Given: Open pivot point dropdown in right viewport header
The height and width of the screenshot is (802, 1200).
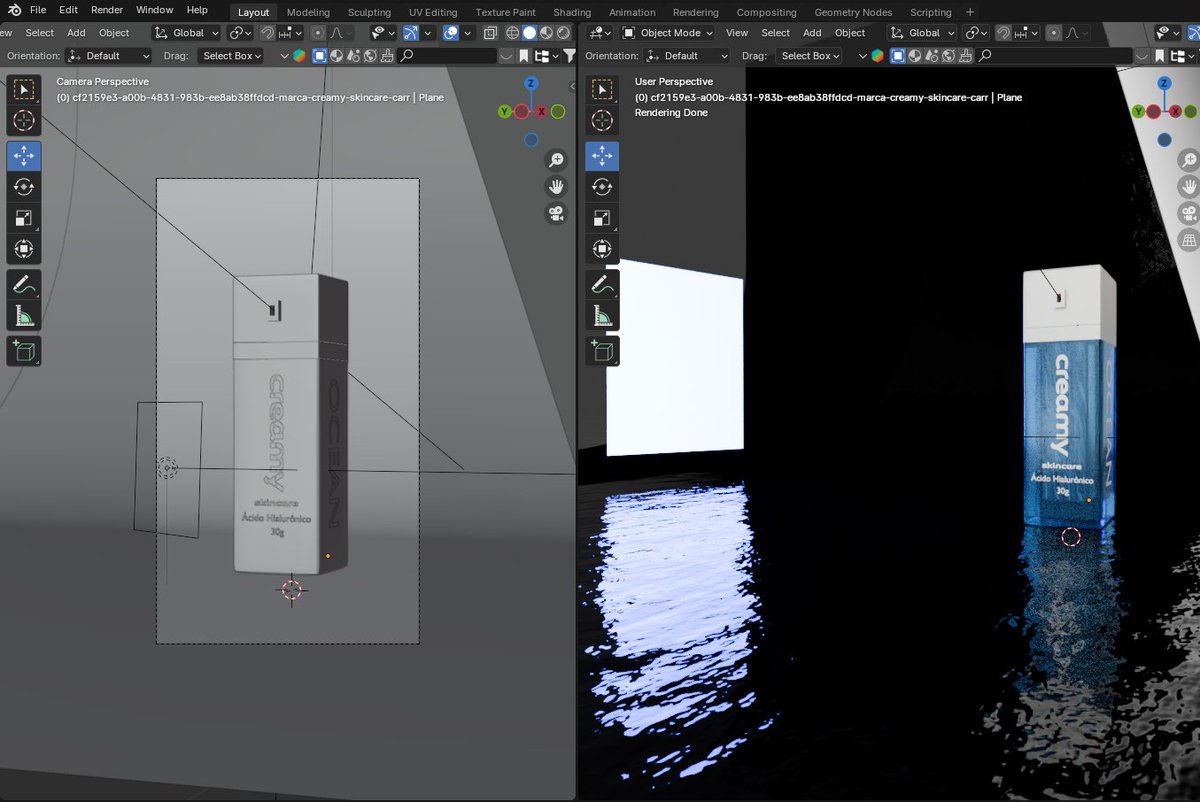Looking at the screenshot, I should (x=977, y=33).
